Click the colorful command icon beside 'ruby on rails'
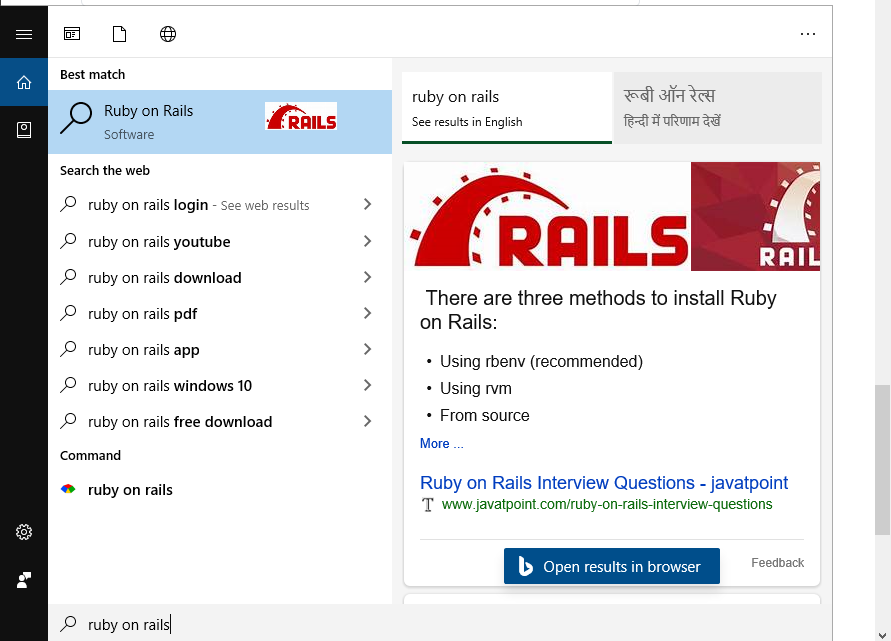891x641 pixels. 68,489
